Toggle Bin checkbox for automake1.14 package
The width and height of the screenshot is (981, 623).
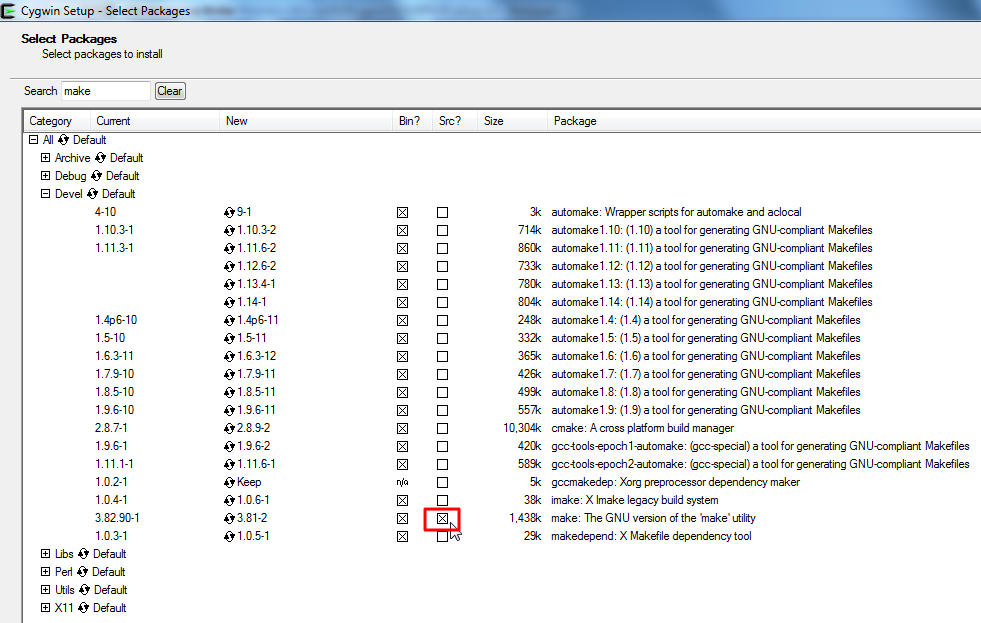click(402, 303)
